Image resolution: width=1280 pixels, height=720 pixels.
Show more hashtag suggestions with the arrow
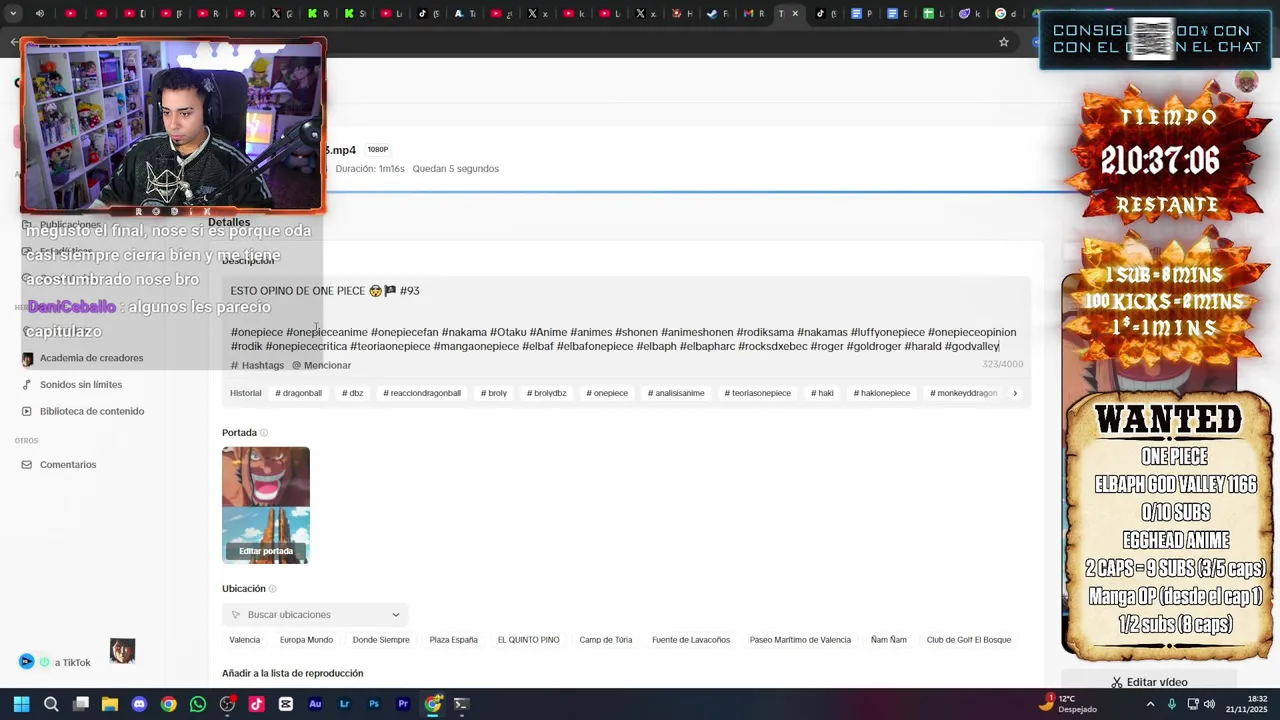[x=1015, y=393]
